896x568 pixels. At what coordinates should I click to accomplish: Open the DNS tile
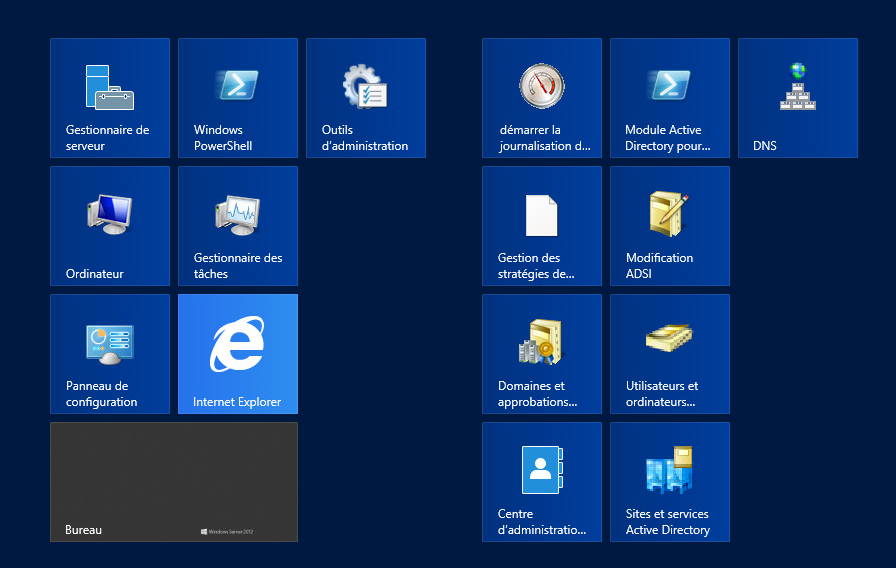tap(798, 98)
